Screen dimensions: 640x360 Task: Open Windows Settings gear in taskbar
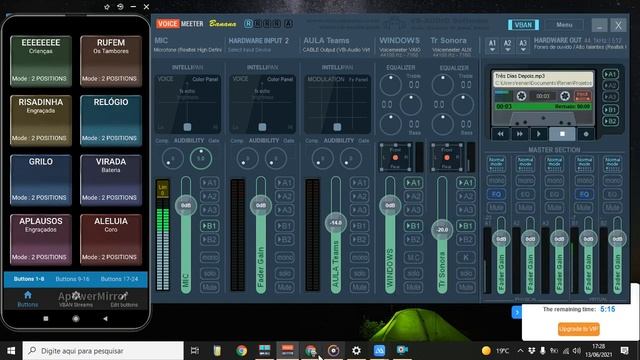[356, 351]
